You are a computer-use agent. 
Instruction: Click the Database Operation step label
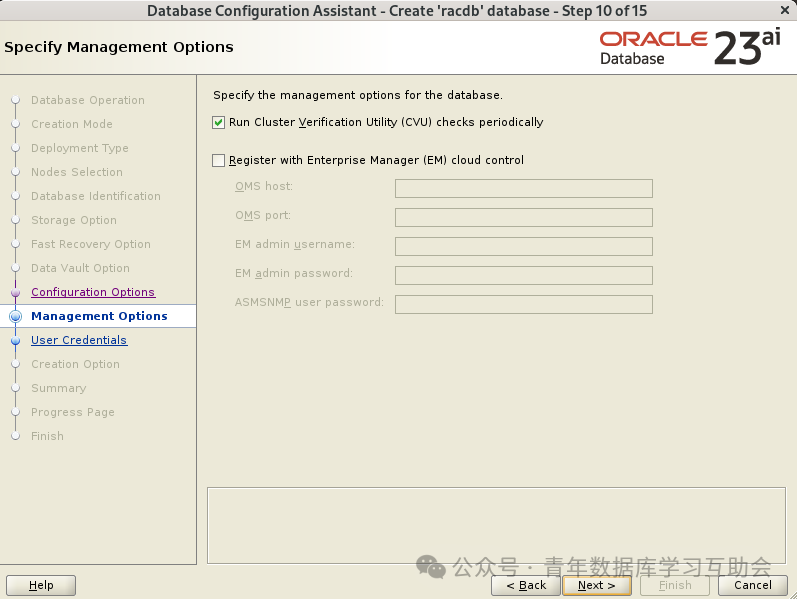click(87, 100)
